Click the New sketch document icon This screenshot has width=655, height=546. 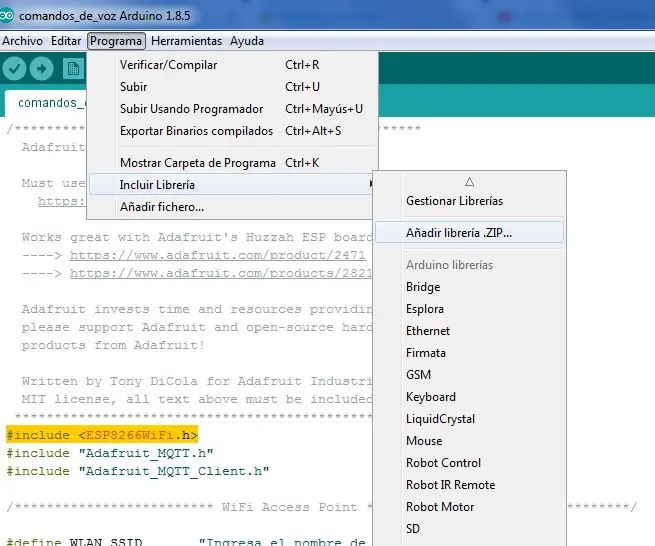pyautogui.click(x=74, y=68)
